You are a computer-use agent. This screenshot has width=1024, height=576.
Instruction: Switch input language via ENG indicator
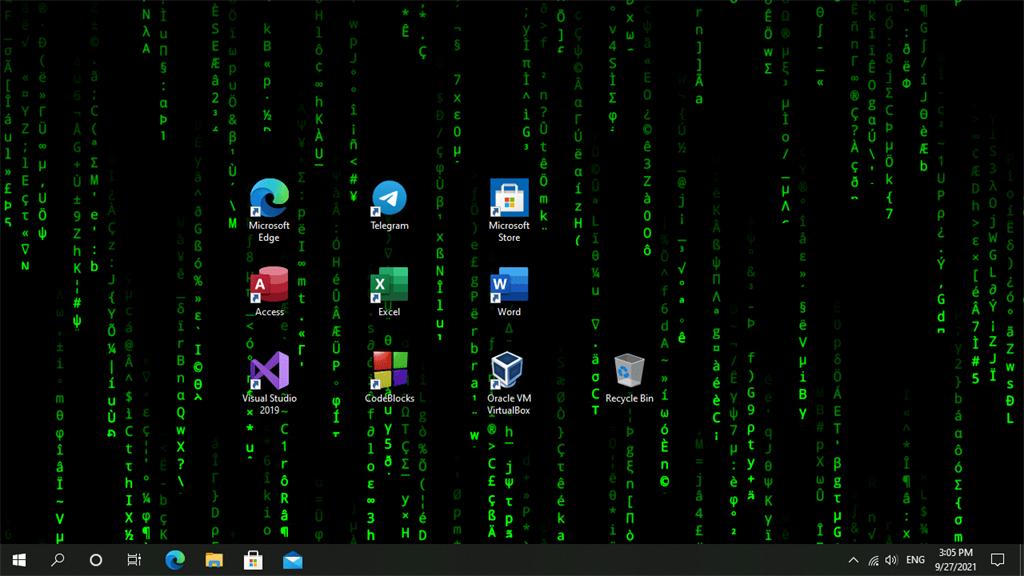pyautogui.click(x=916, y=560)
